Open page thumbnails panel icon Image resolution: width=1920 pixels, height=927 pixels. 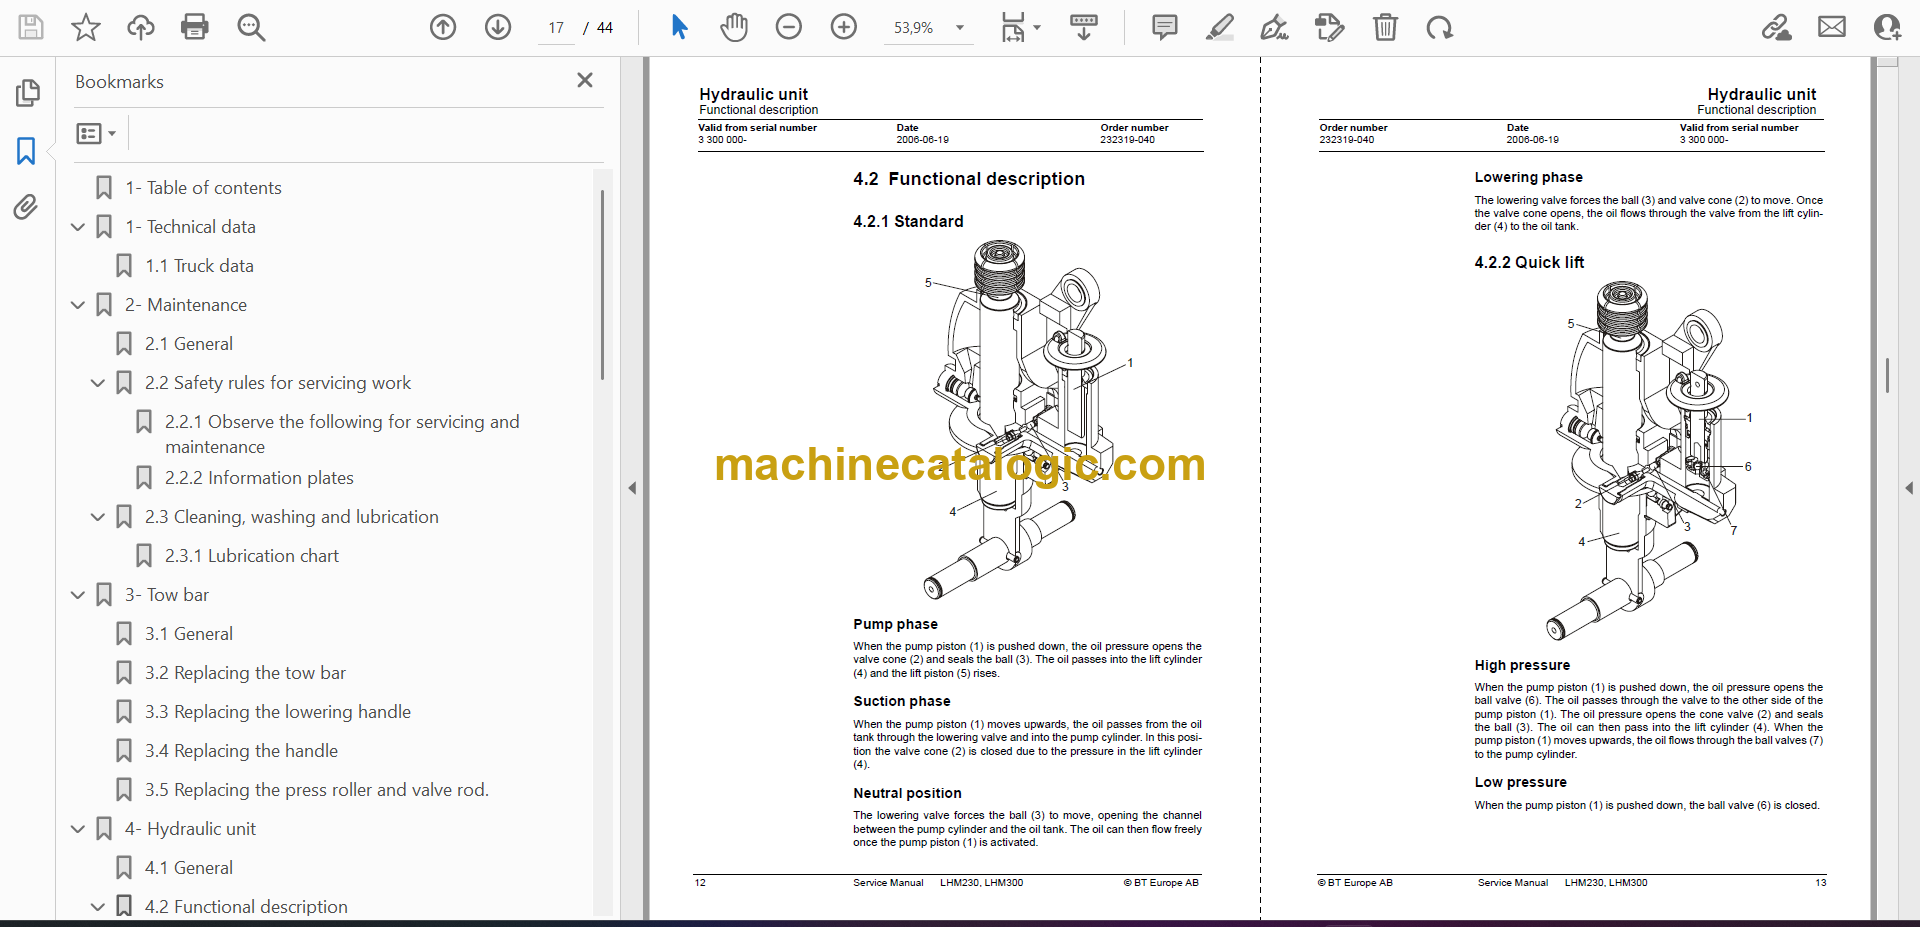pos(27,93)
